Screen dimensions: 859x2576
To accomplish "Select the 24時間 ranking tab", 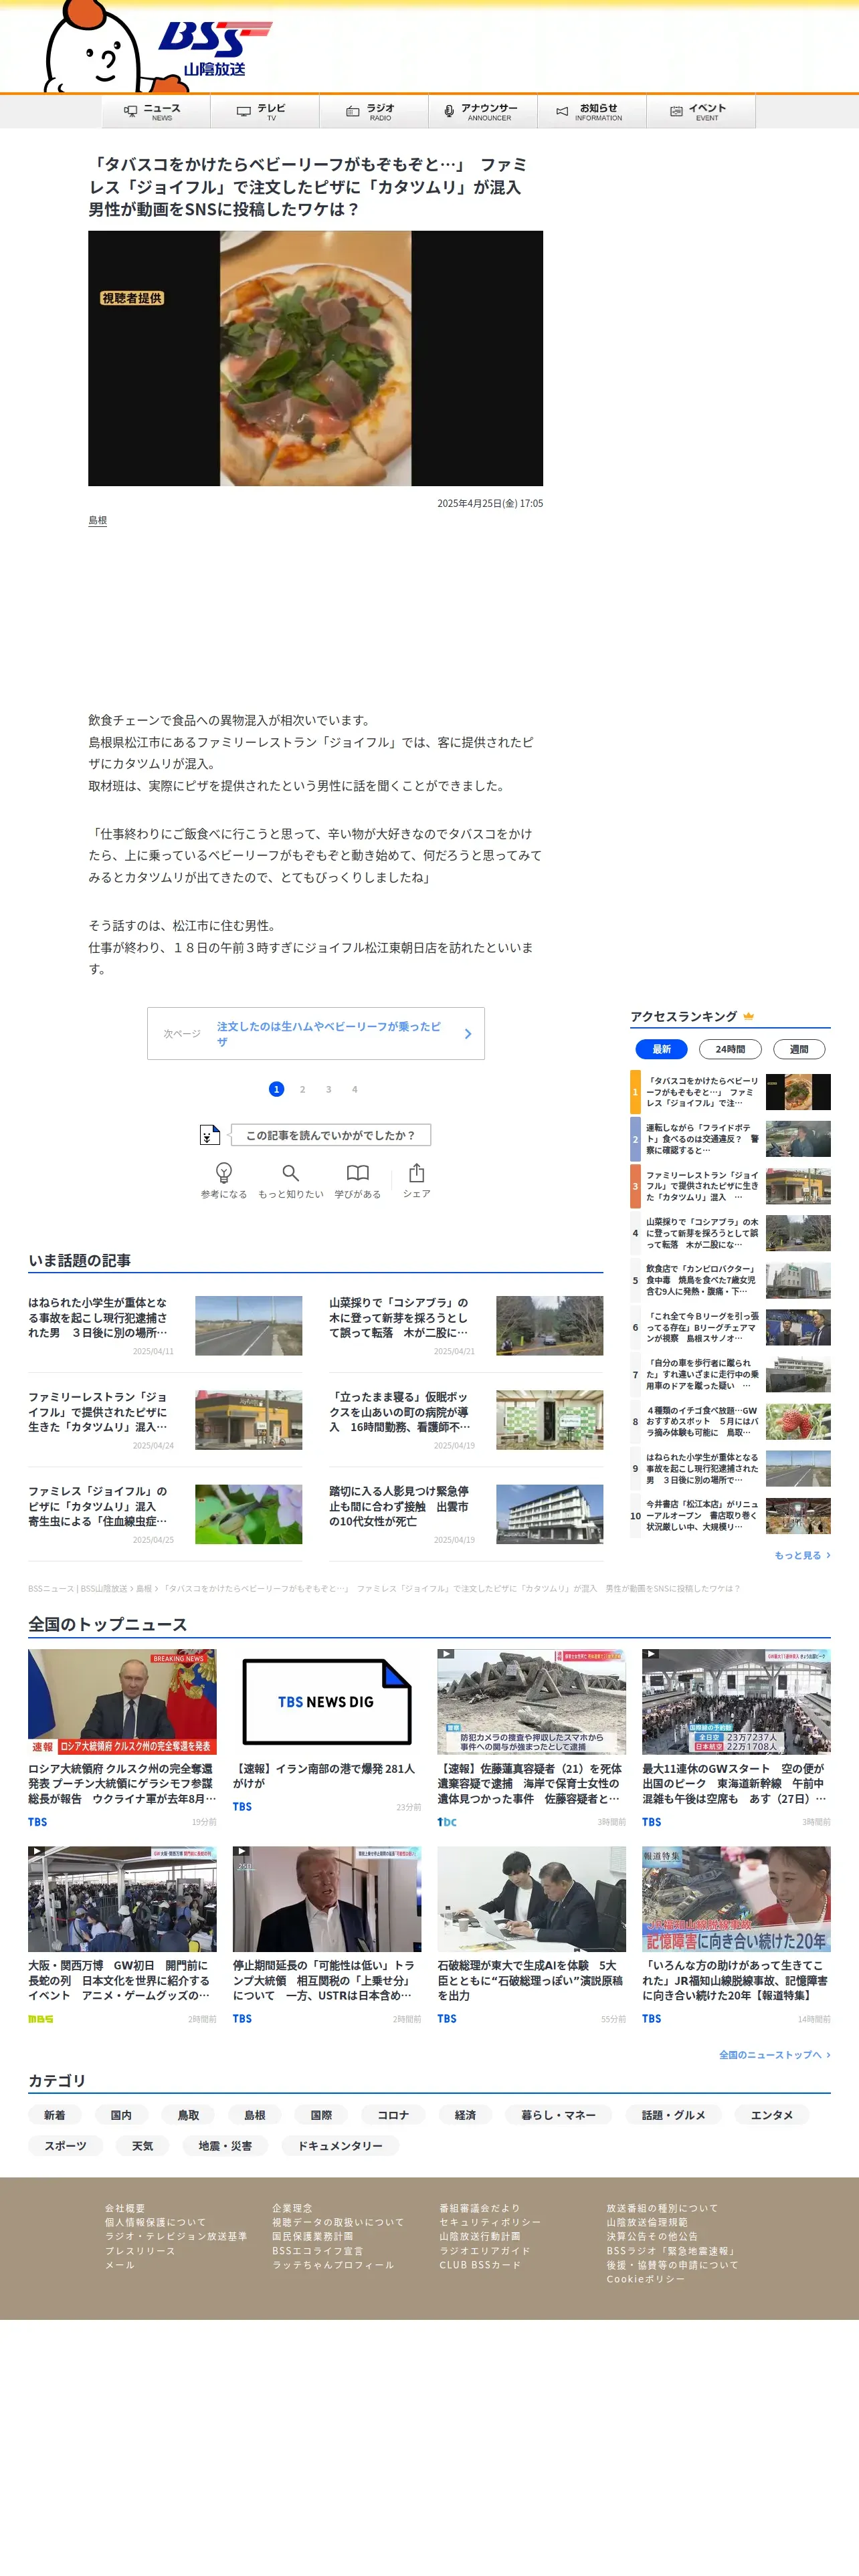I will (x=730, y=1049).
